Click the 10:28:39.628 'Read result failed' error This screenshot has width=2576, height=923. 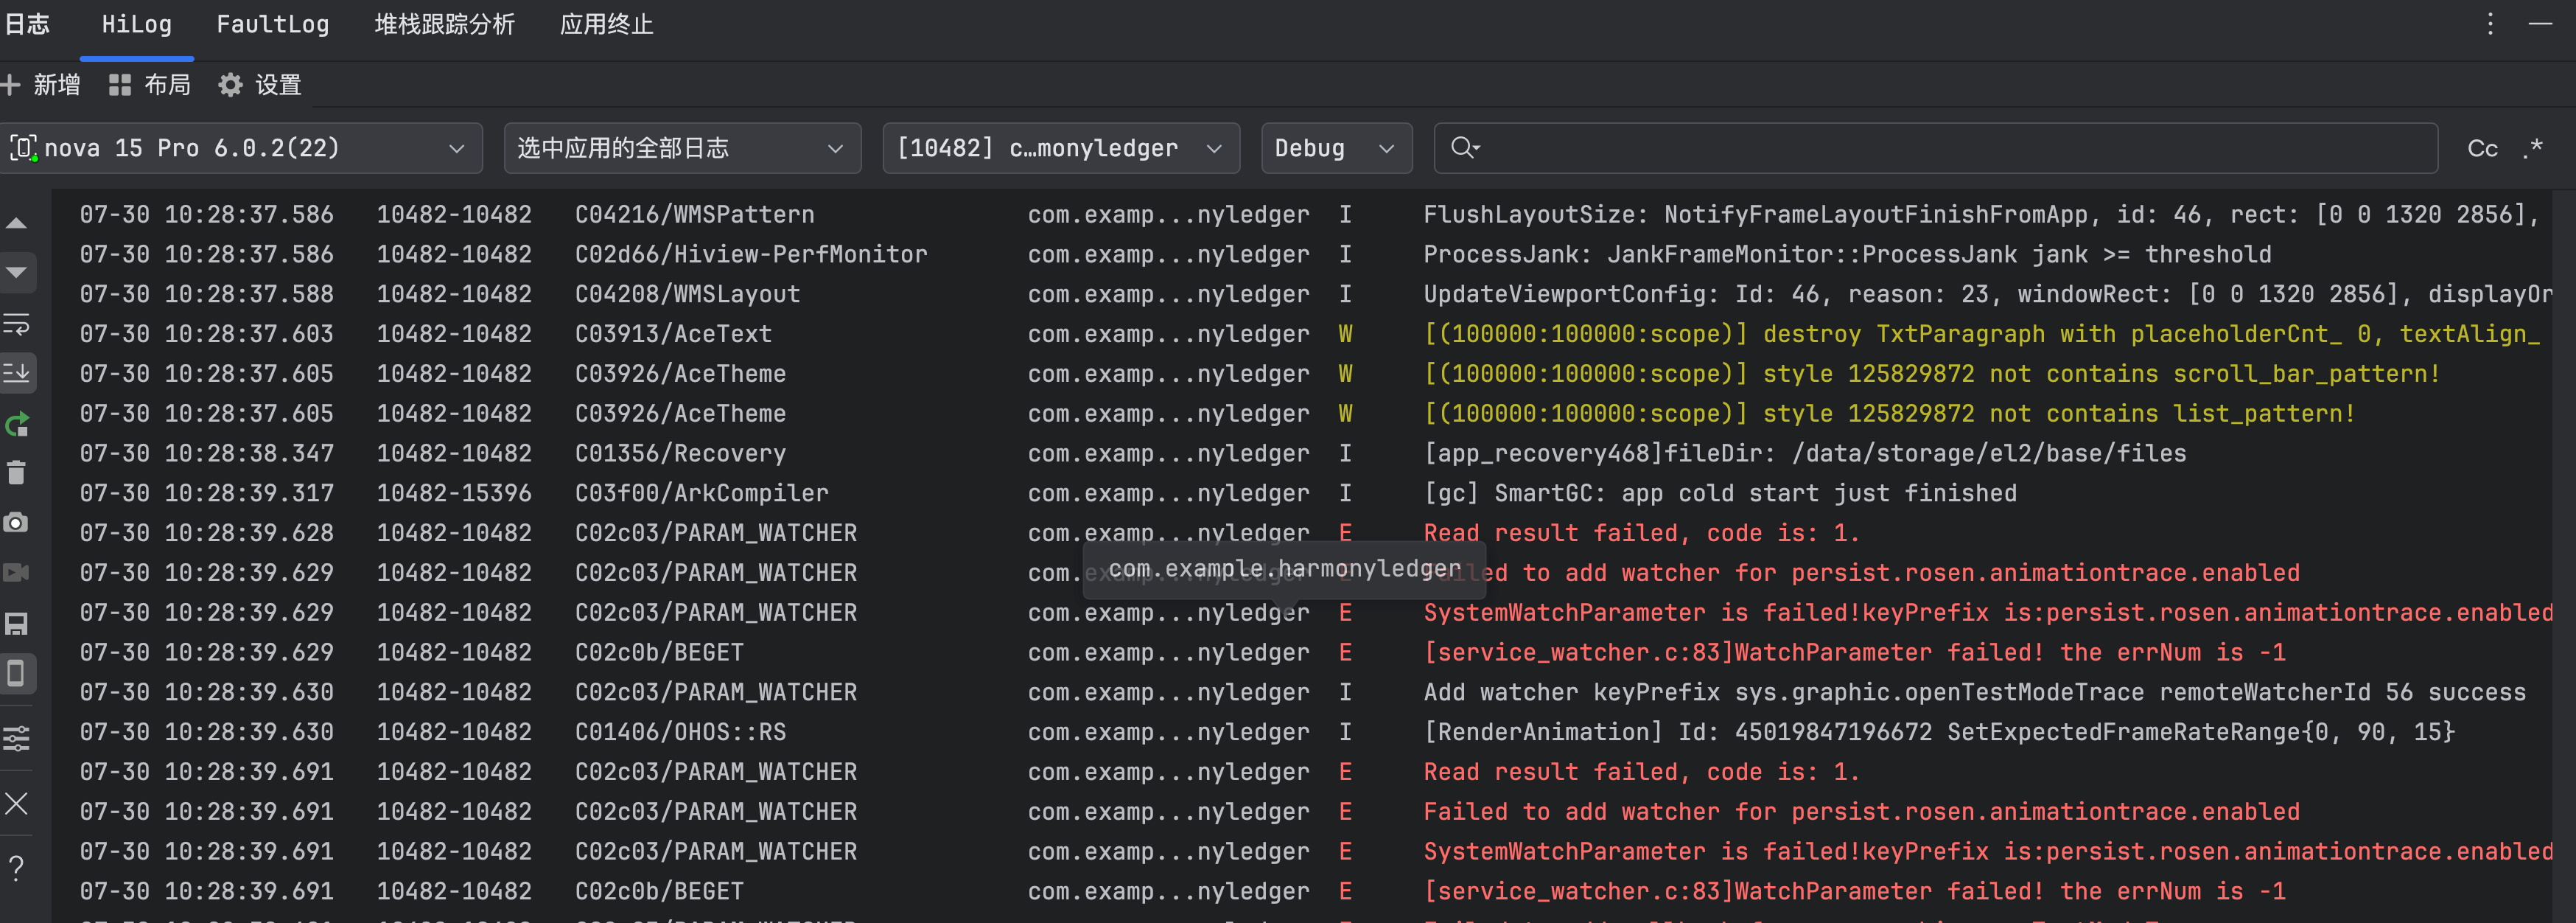(1641, 533)
